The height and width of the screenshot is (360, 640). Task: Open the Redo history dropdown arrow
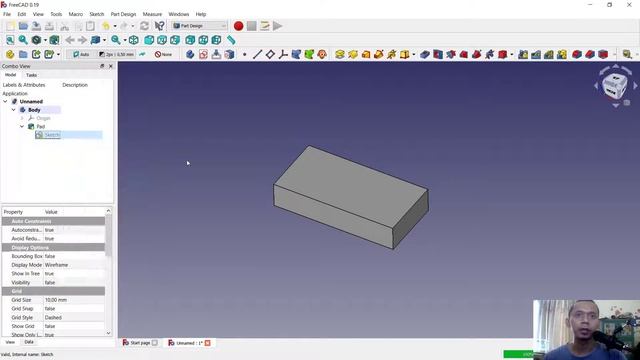tap(133, 26)
